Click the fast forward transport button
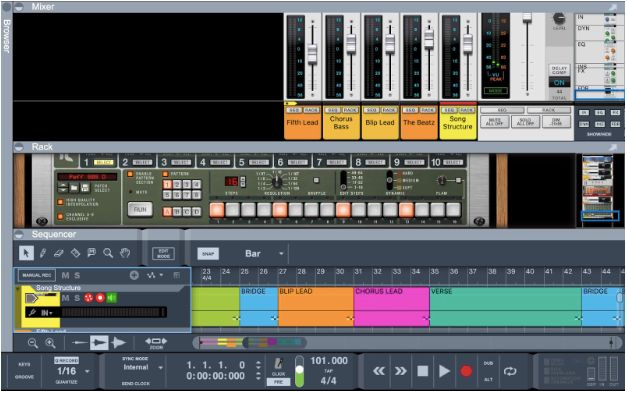 point(400,371)
